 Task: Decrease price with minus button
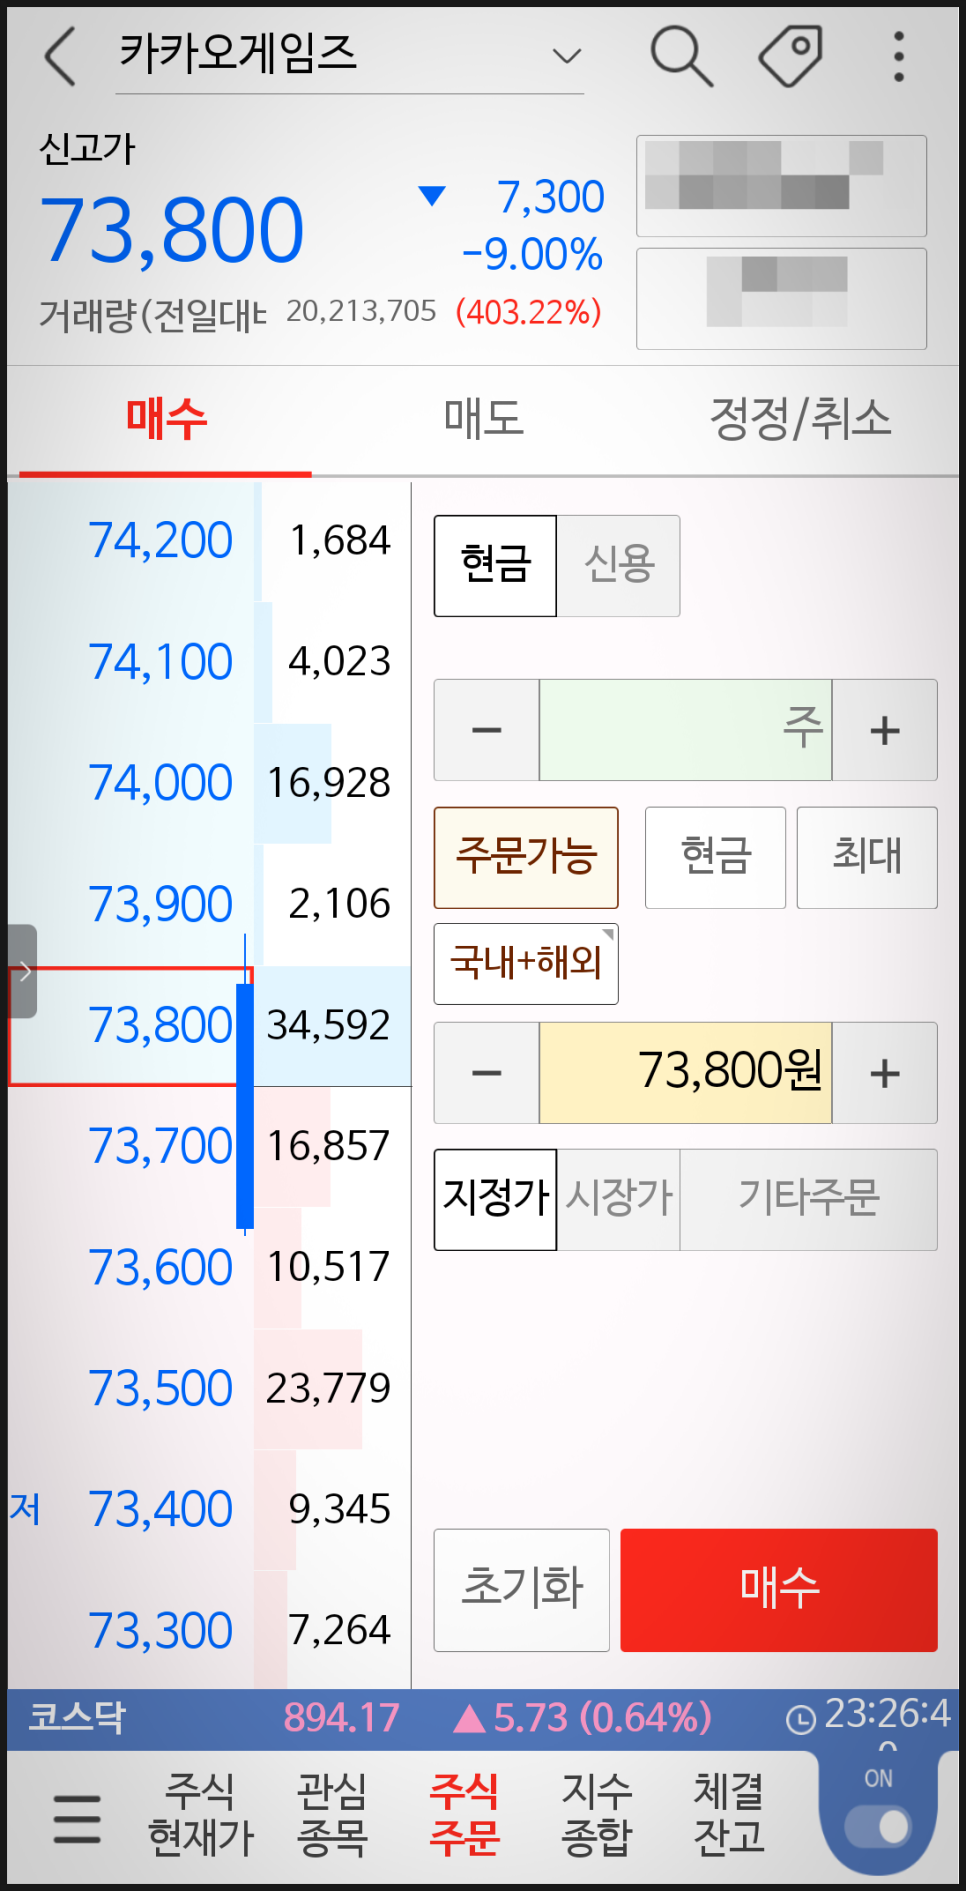(x=487, y=1073)
